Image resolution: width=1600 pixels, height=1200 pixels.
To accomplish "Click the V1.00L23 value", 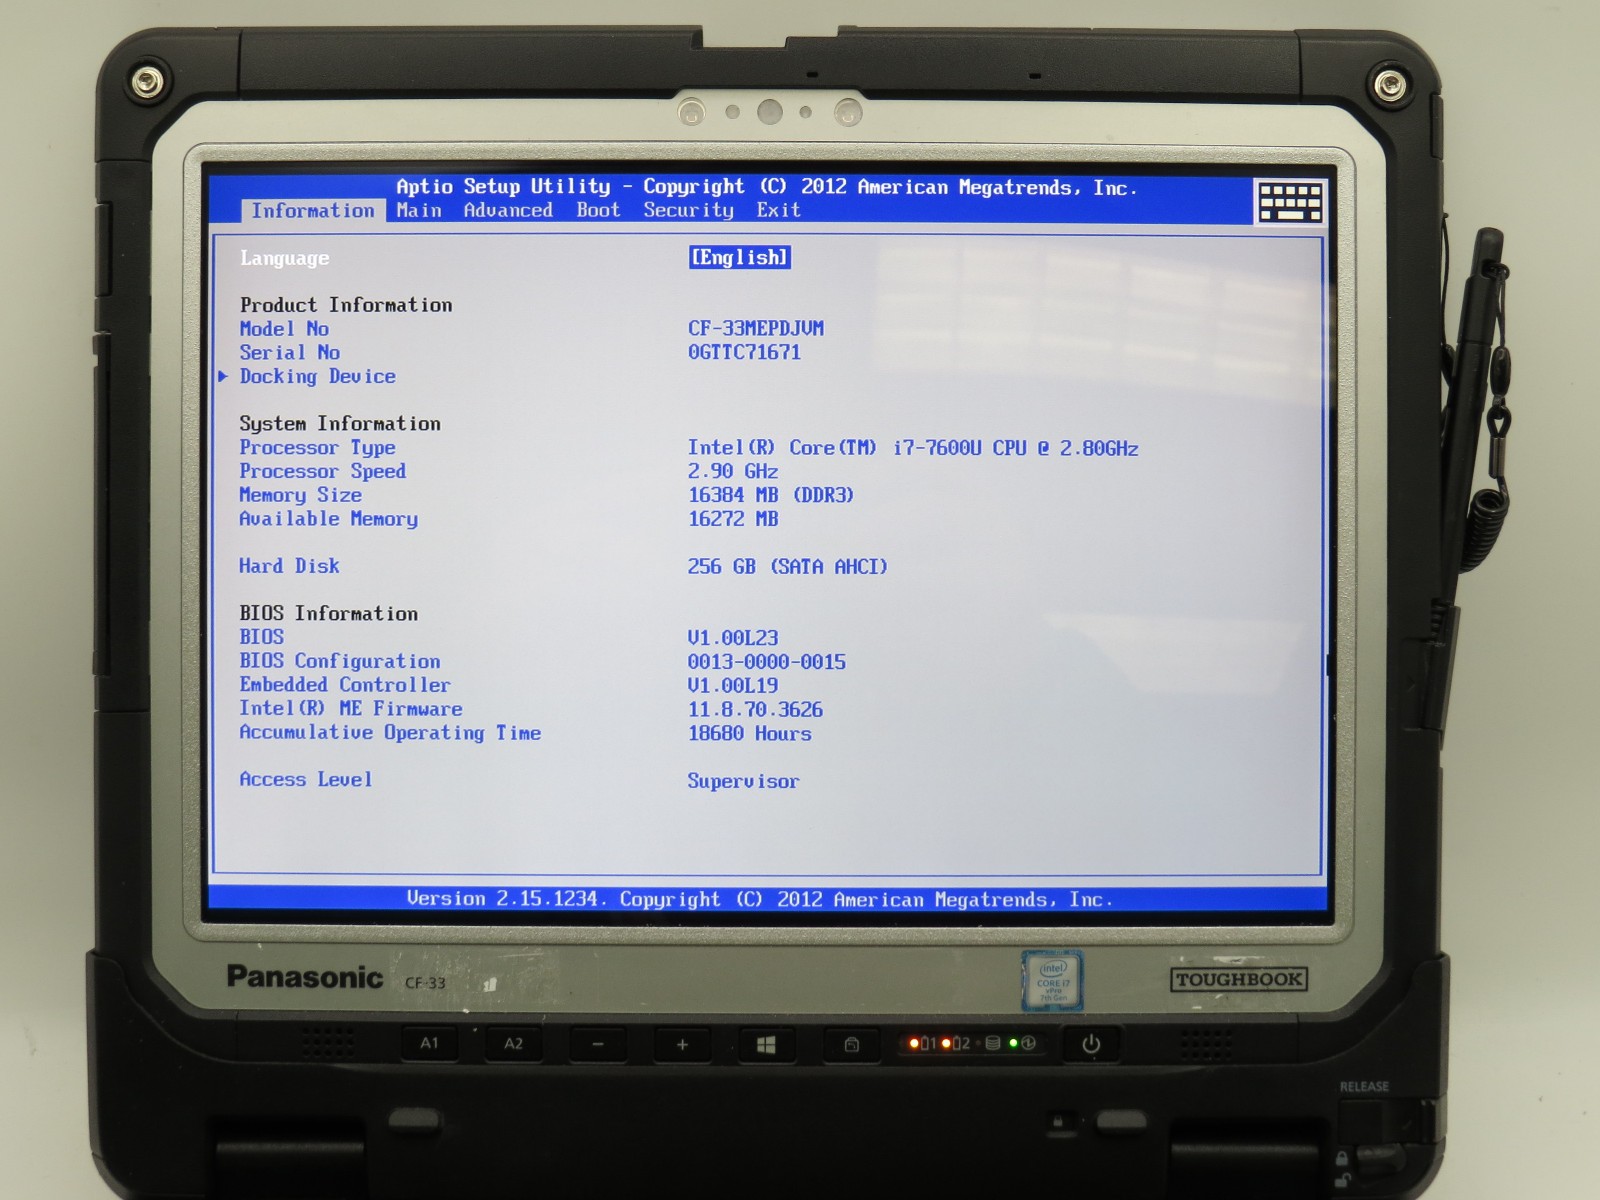I will pyautogui.click(x=733, y=638).
